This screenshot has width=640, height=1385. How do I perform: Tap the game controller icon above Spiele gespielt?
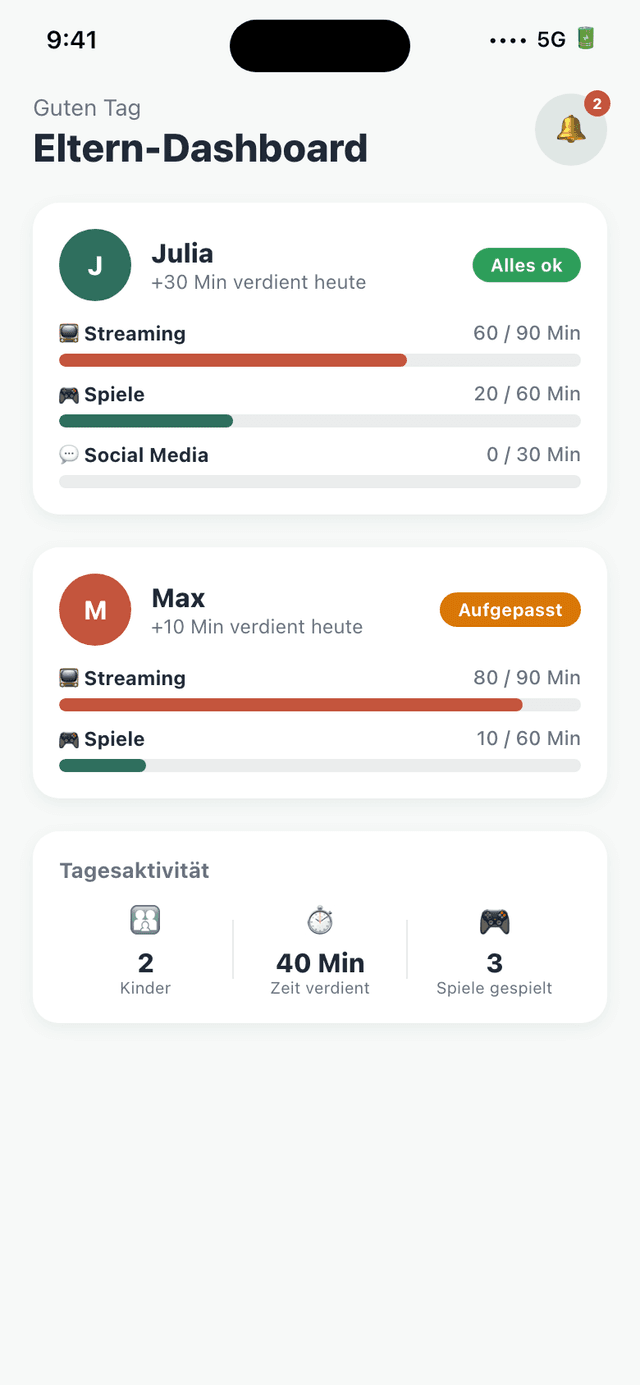[x=494, y=920]
